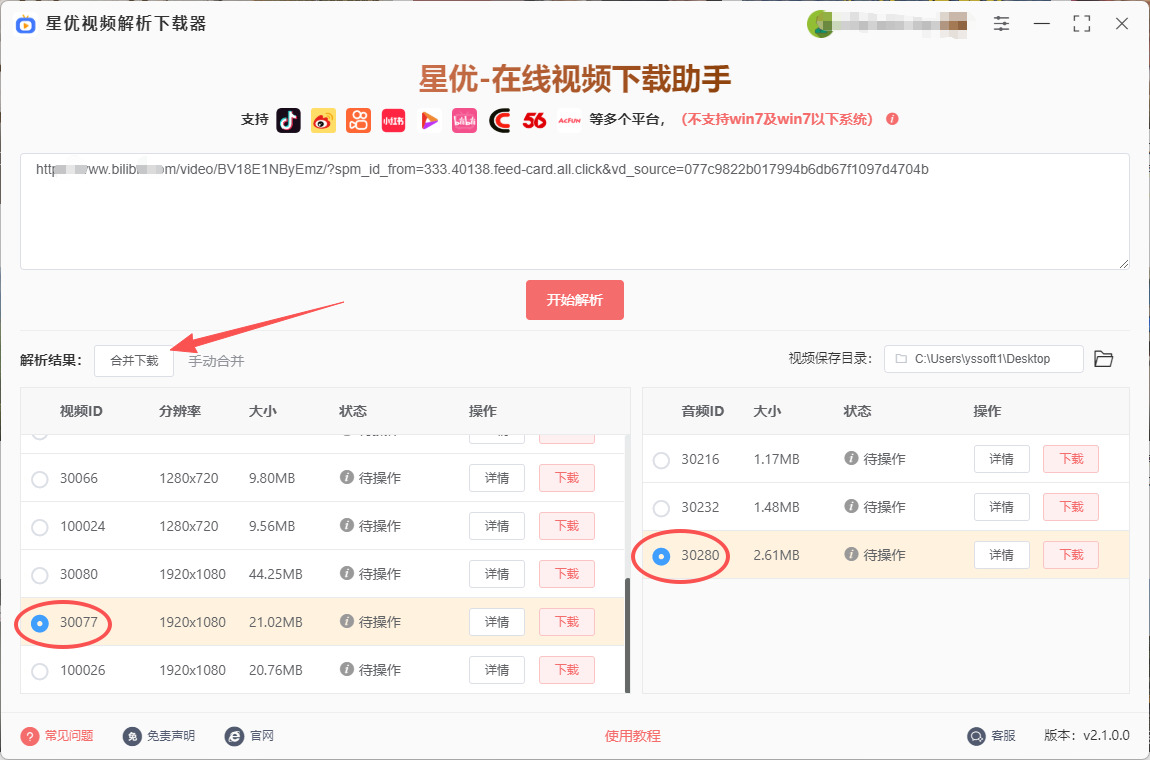The image size is (1150, 760).
Task: Open 详情 for audio 30216
Action: point(1002,459)
